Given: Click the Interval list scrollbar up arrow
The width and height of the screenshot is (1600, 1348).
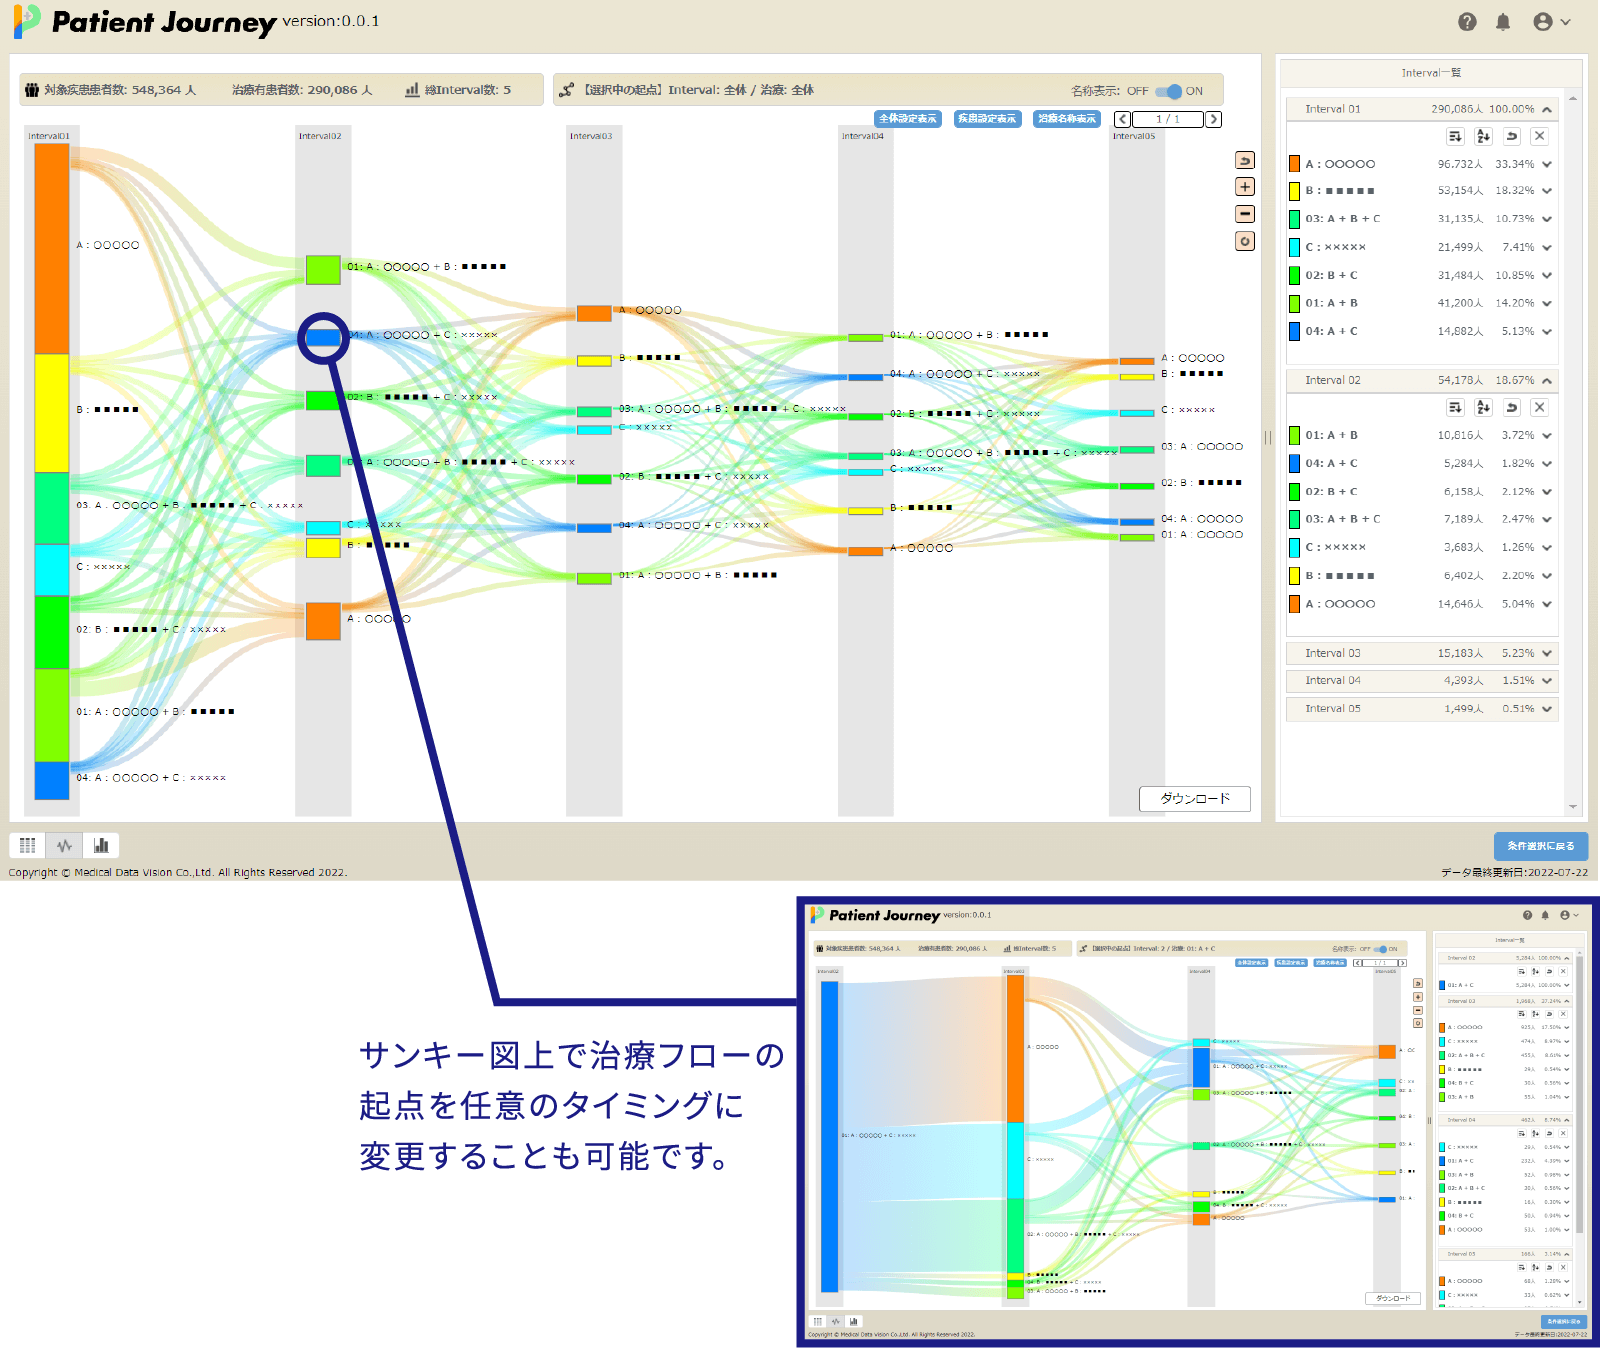Looking at the screenshot, I should (x=1573, y=98).
